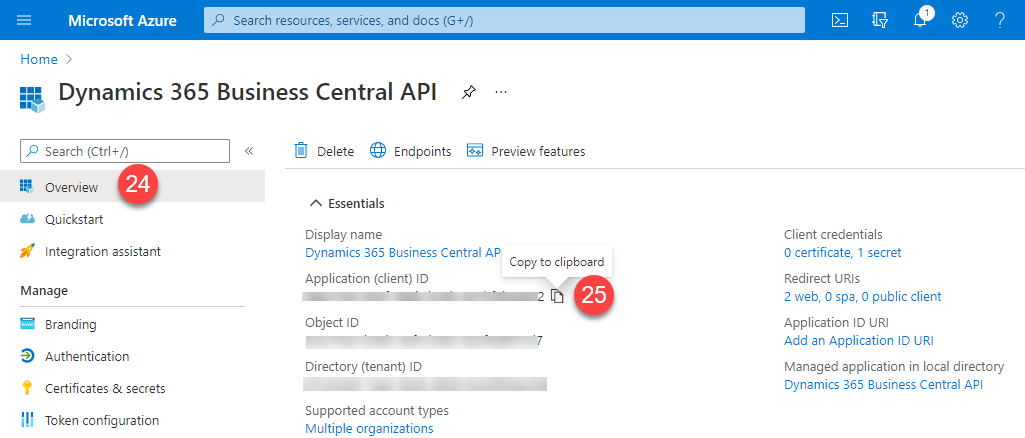Select the Application (client) ID label
1025x438 pixels.
[365, 278]
